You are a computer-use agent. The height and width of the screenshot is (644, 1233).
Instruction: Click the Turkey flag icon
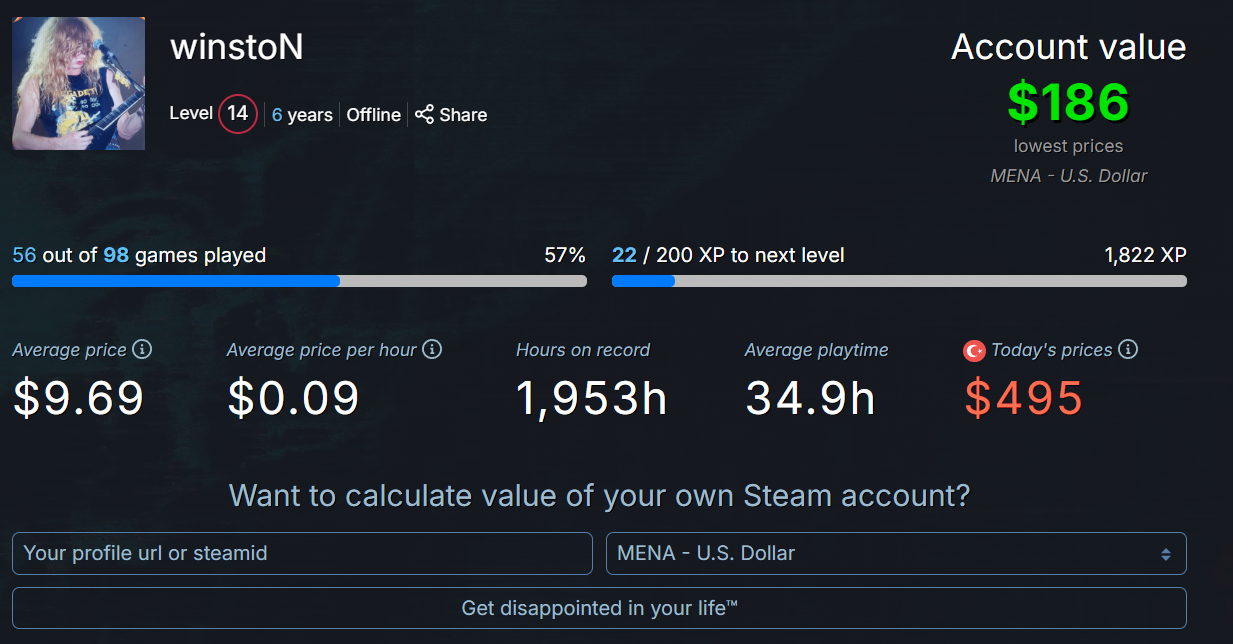(x=974, y=351)
